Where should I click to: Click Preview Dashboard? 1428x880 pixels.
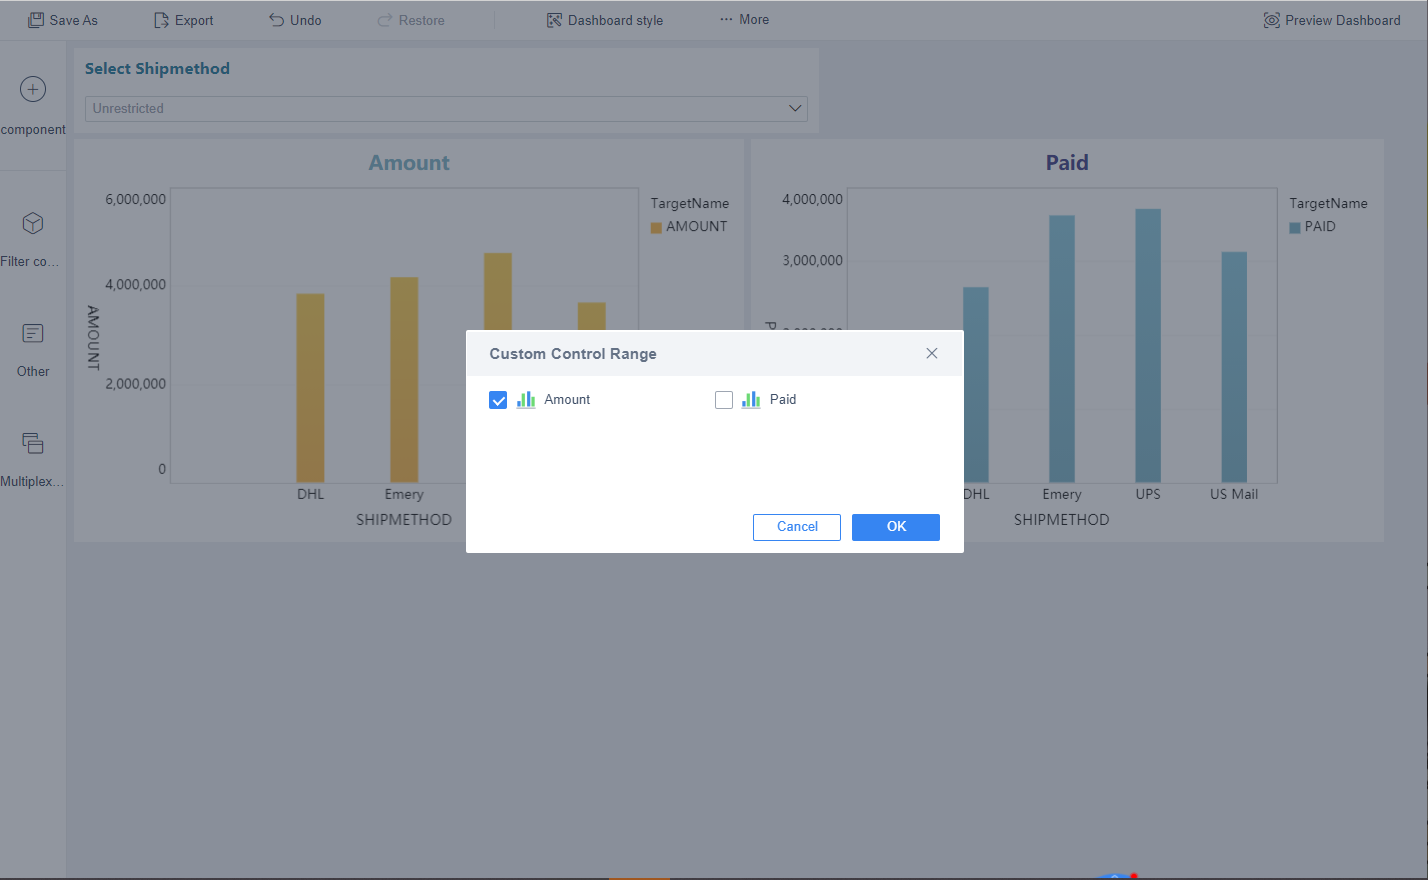coord(1332,20)
